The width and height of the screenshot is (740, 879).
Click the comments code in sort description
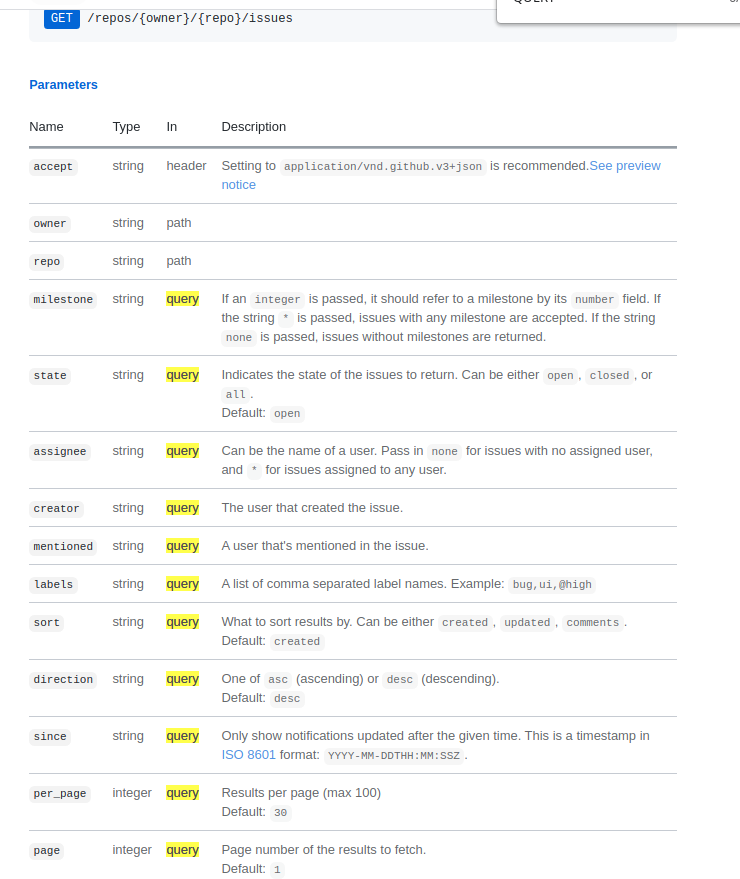pos(593,623)
